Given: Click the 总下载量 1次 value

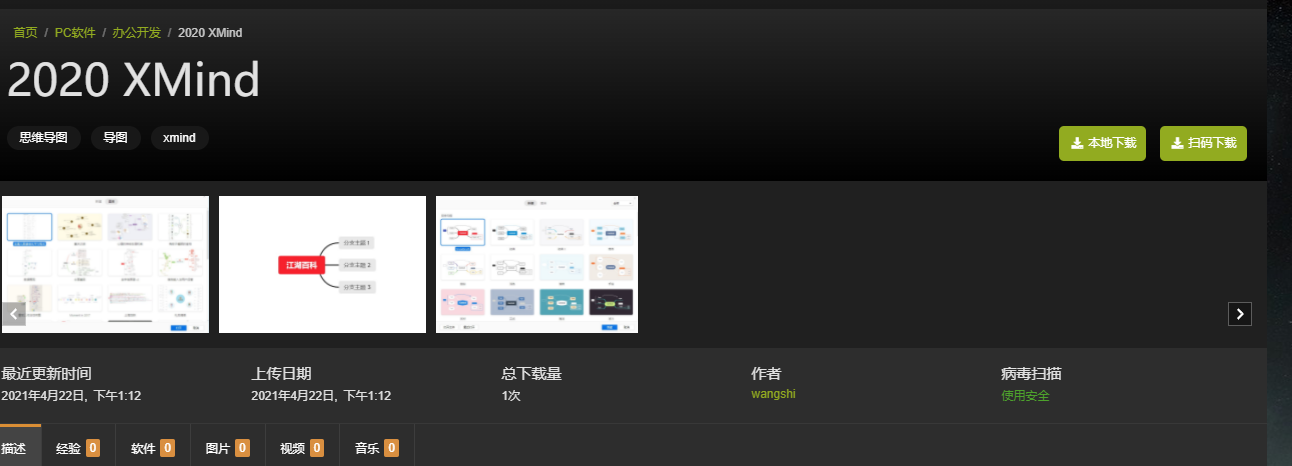Looking at the screenshot, I should [x=511, y=396].
